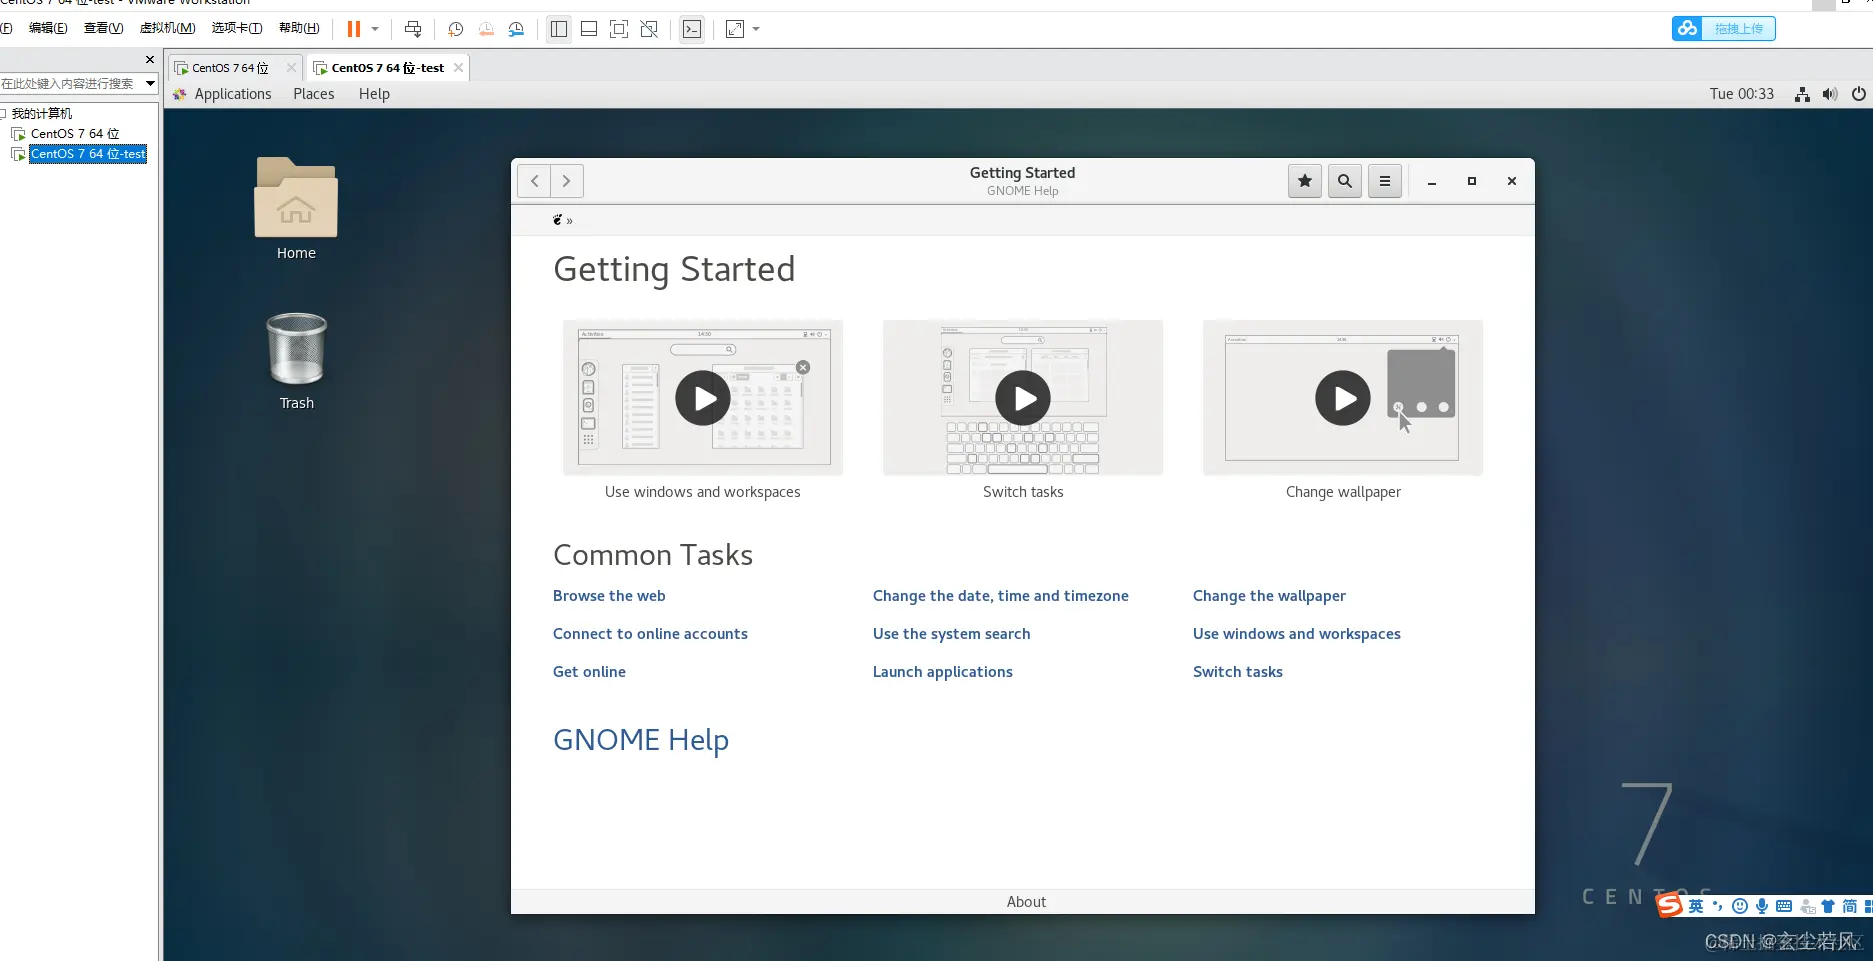Play the Use windows and workspaces video
This screenshot has width=1873, height=961.
pos(703,398)
